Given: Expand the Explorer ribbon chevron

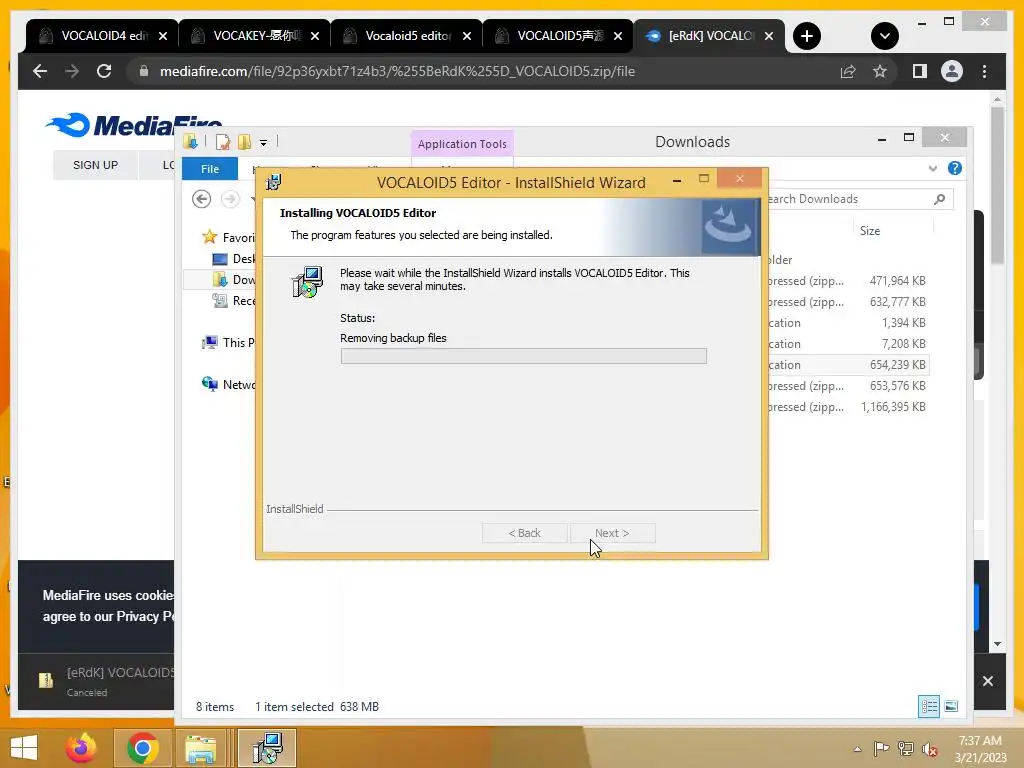Looking at the screenshot, I should click(933, 168).
